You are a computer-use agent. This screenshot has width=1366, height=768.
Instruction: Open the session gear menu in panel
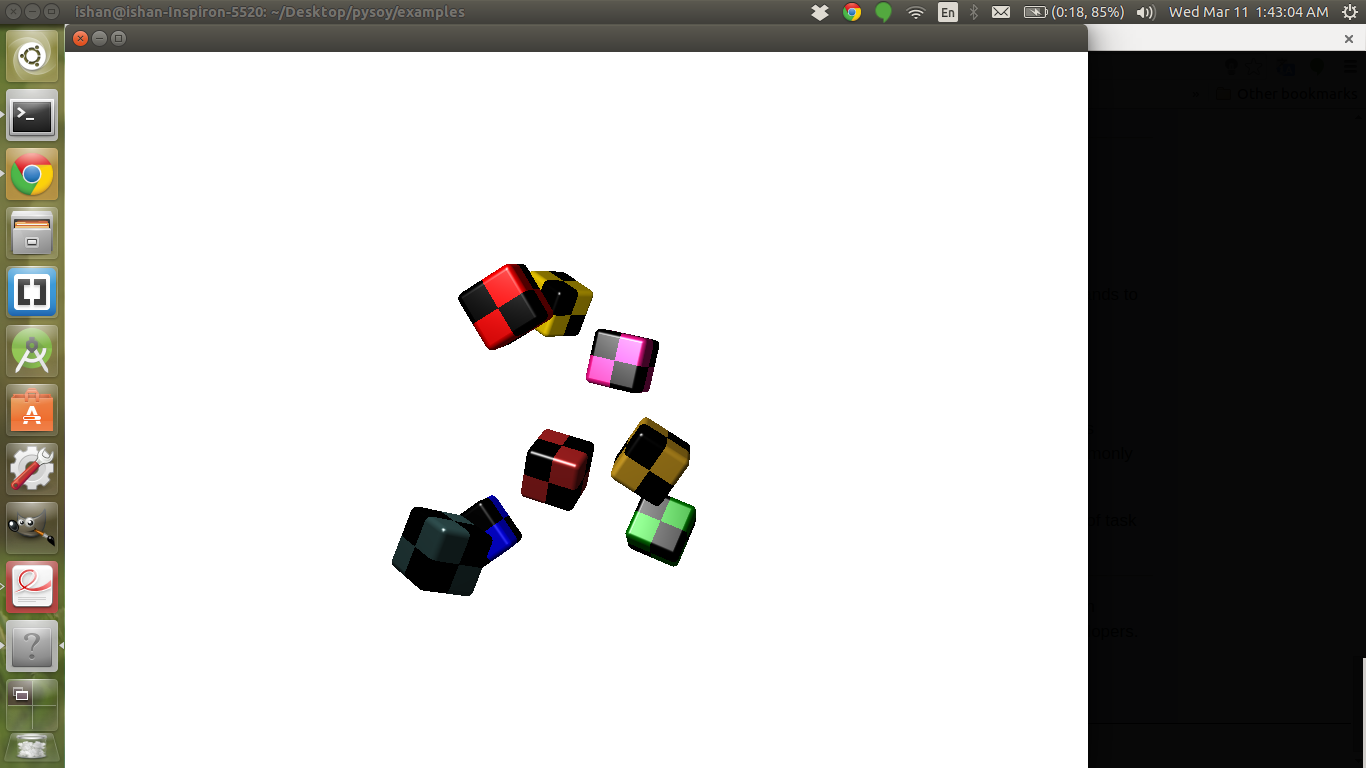point(1349,12)
